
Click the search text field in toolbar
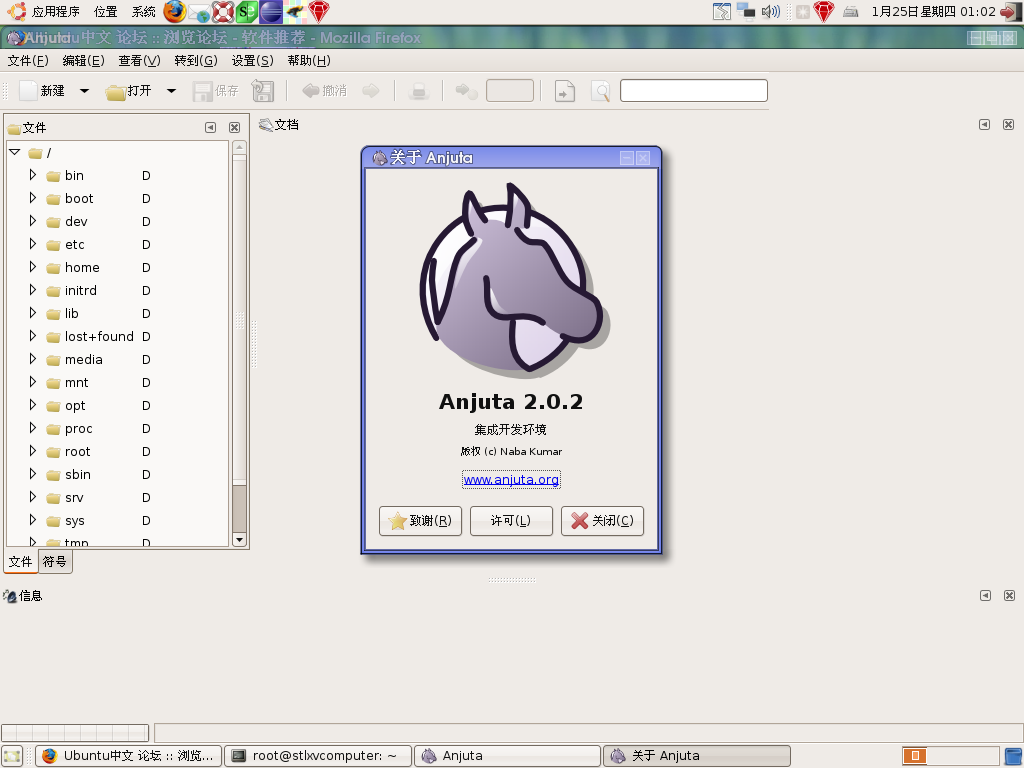pos(694,91)
